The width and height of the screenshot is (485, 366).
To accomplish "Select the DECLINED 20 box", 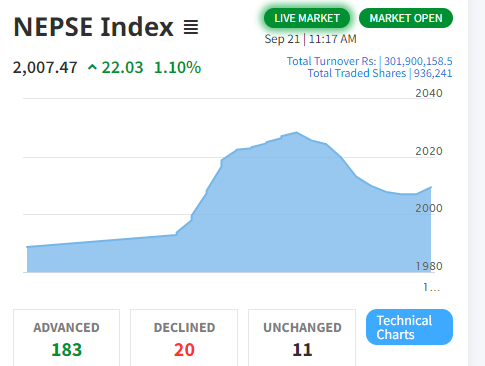I will [x=184, y=338].
